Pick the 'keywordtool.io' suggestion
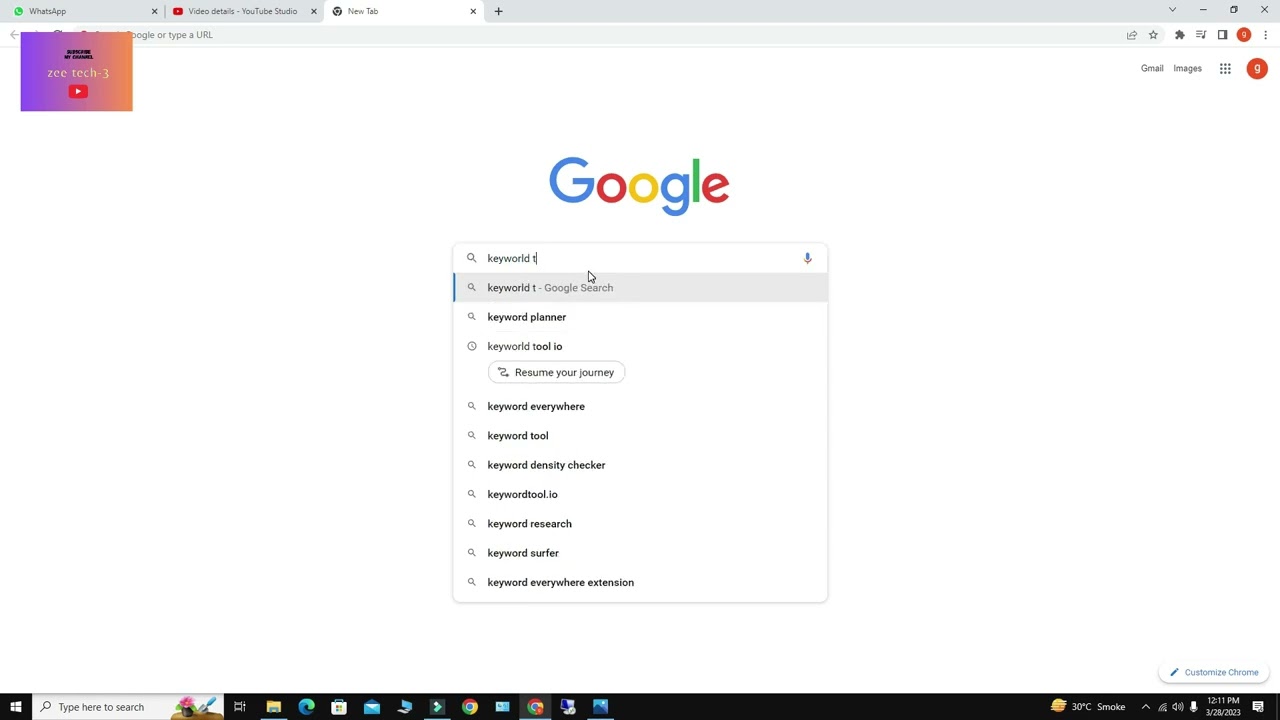The image size is (1280, 720). (x=640, y=494)
